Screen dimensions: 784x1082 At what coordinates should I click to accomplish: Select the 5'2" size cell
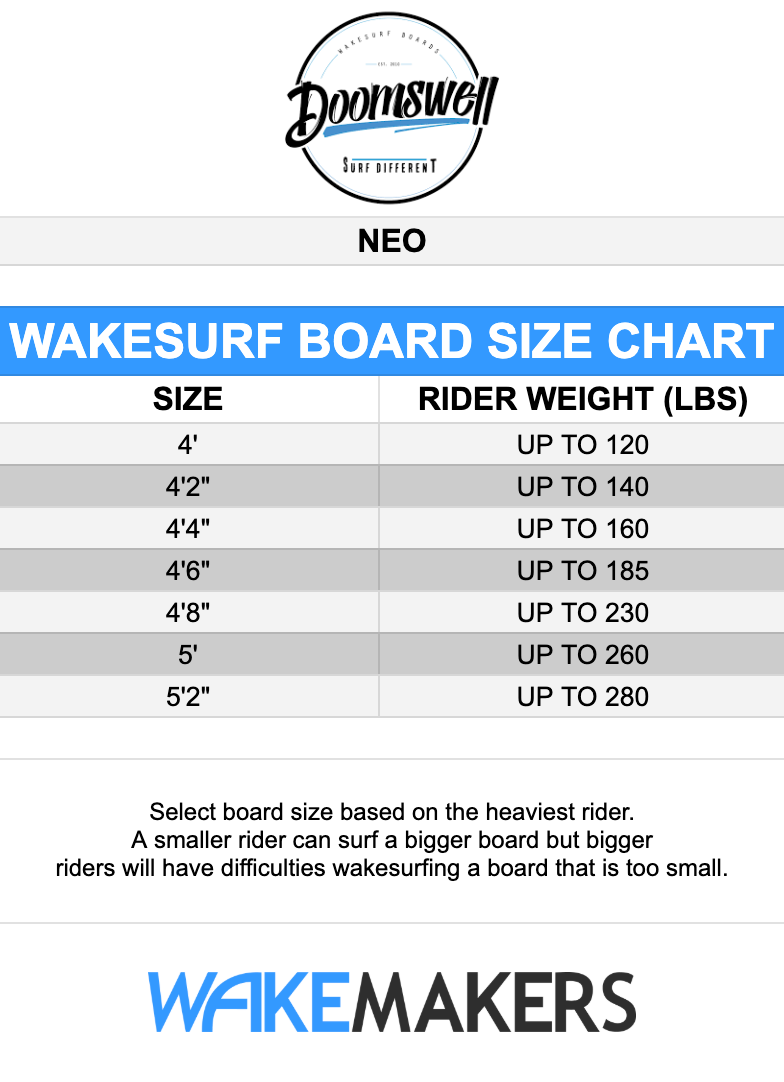[x=188, y=697]
